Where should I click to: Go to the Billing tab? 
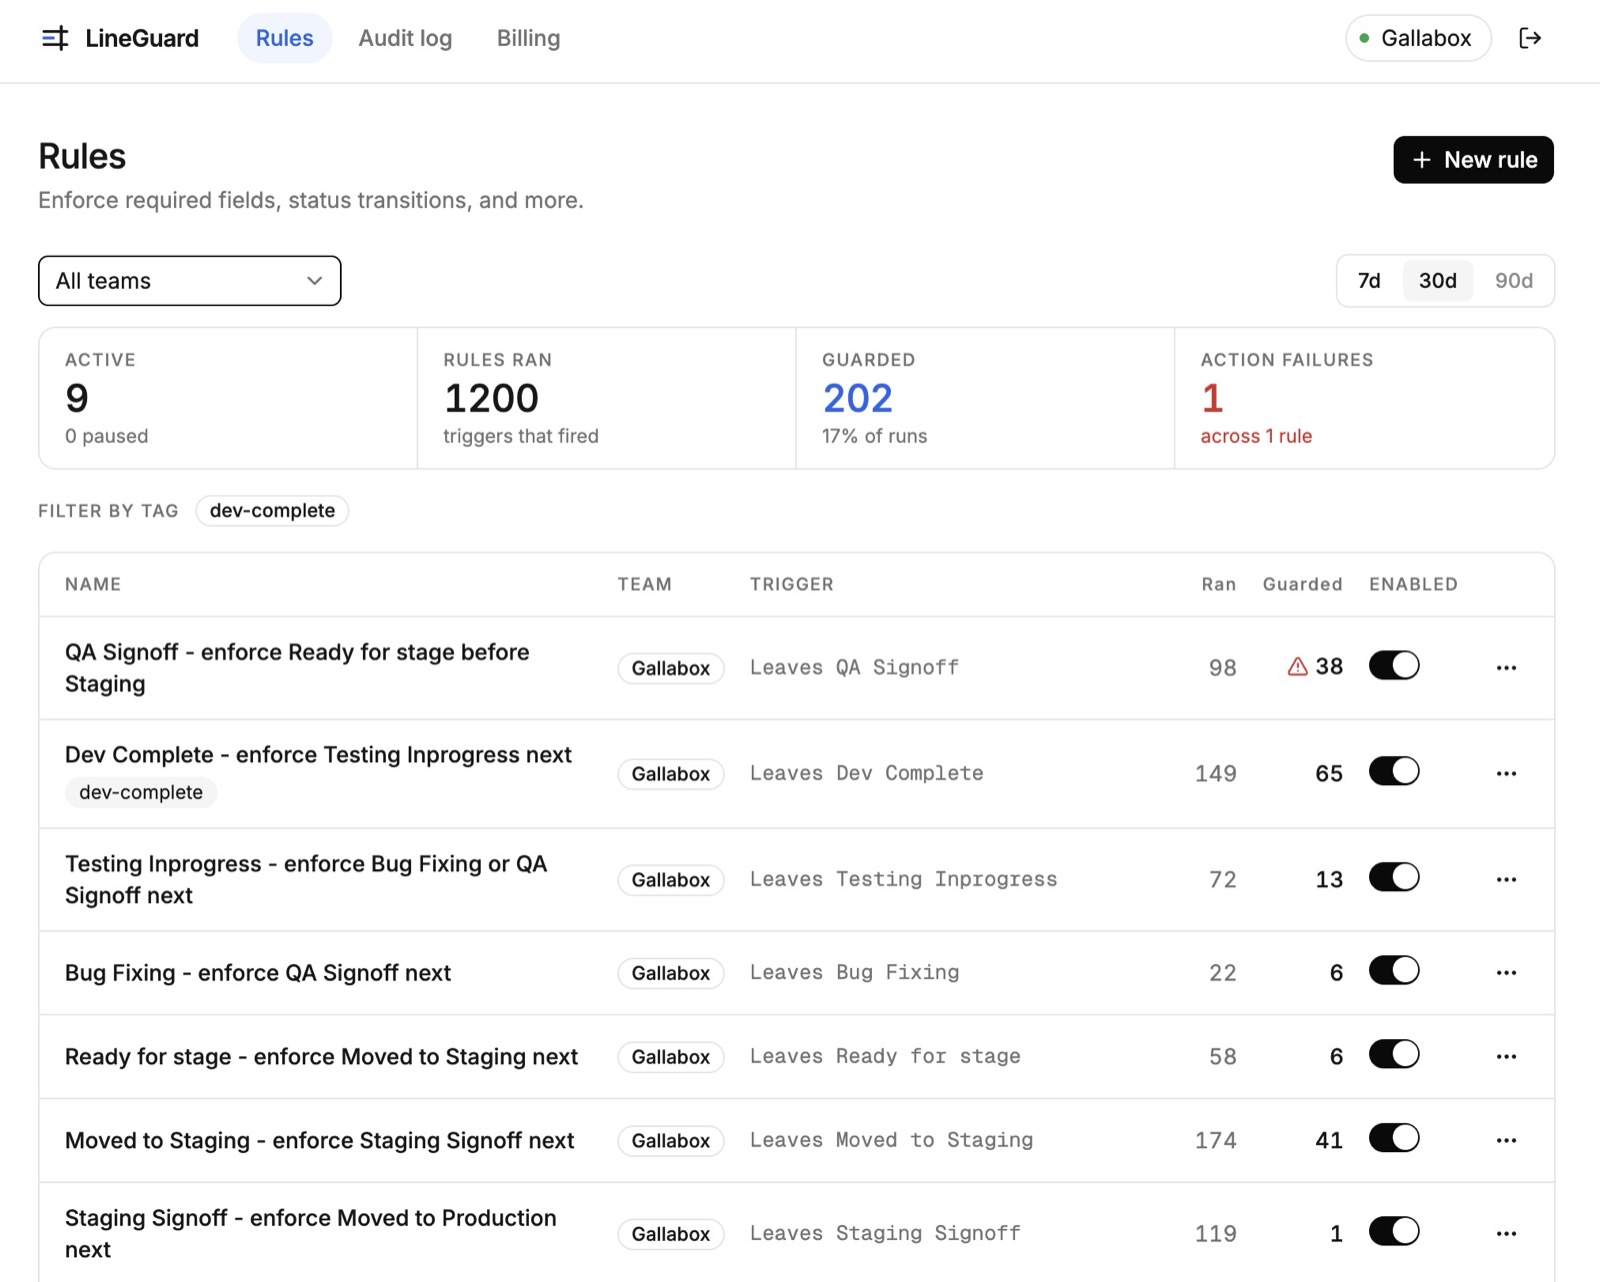[528, 38]
